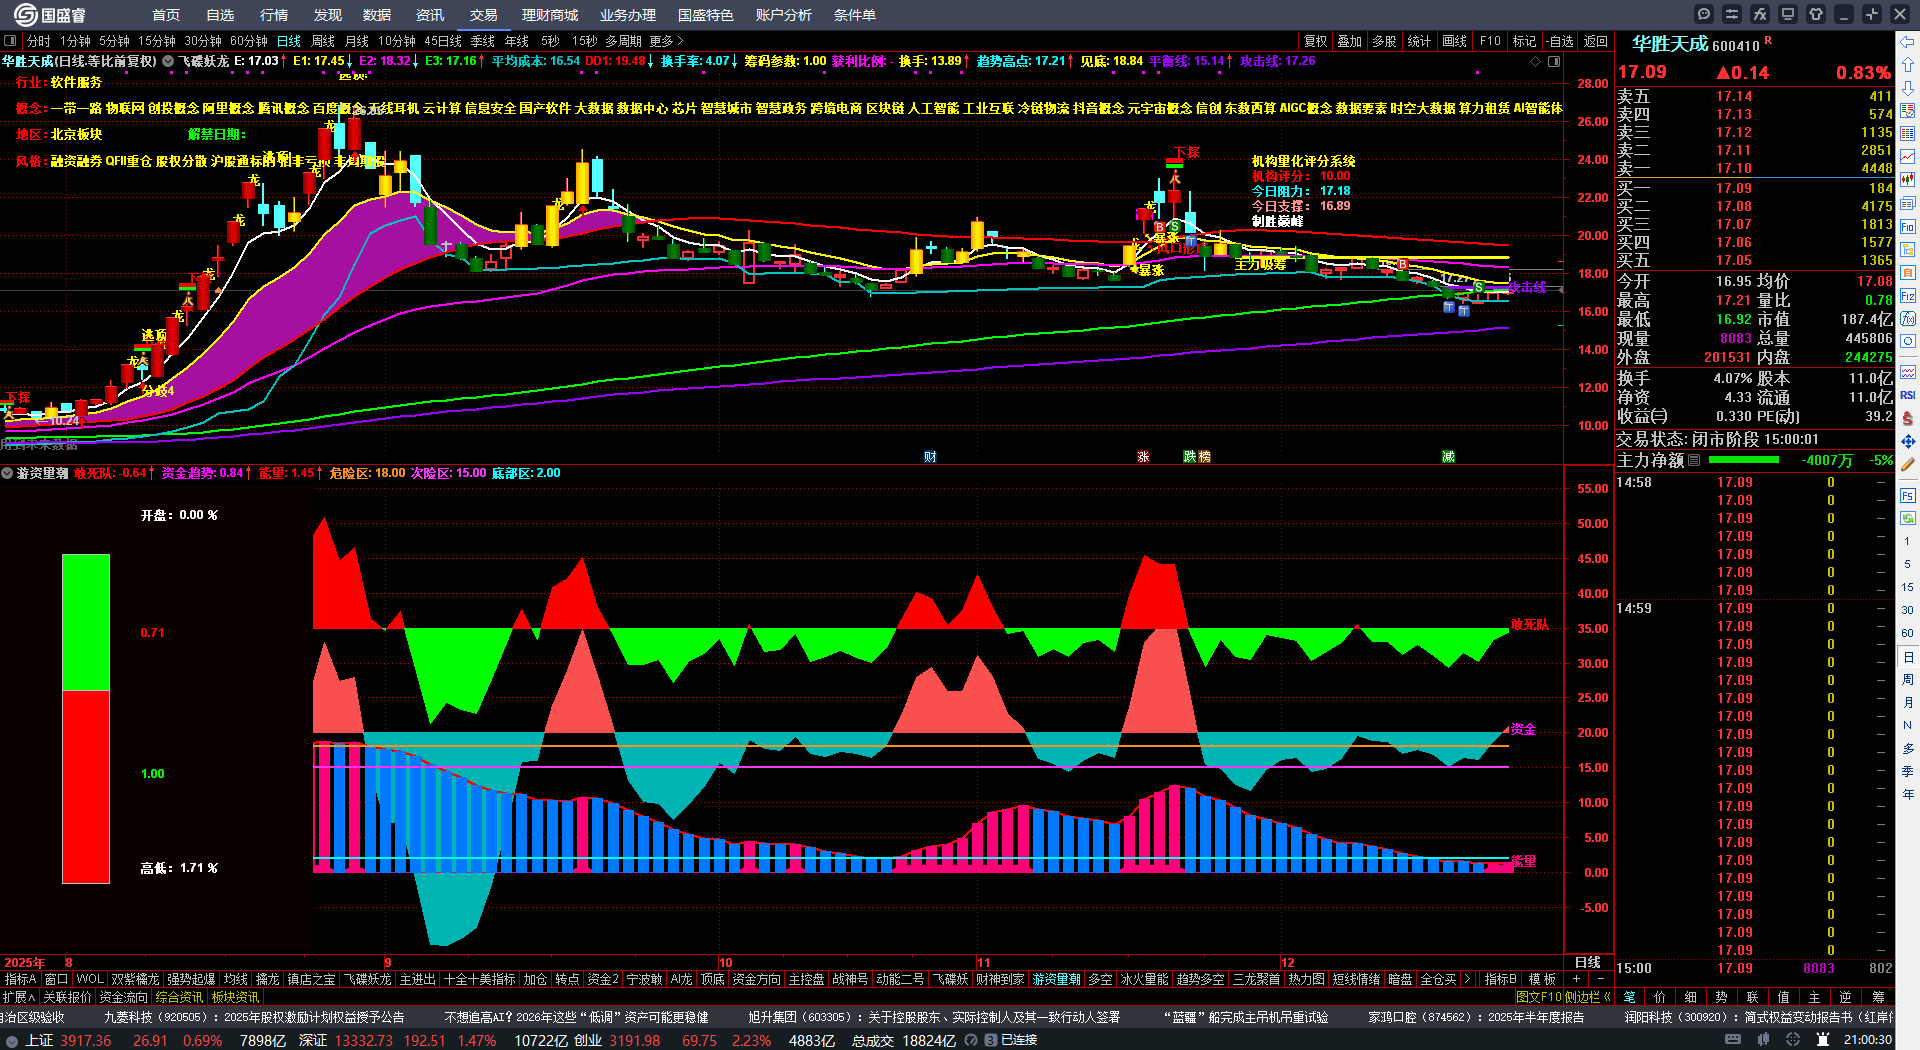Toggle the checkmark circle next to 飞碟妖龙
This screenshot has height=1050, width=1920.
[x=168, y=61]
